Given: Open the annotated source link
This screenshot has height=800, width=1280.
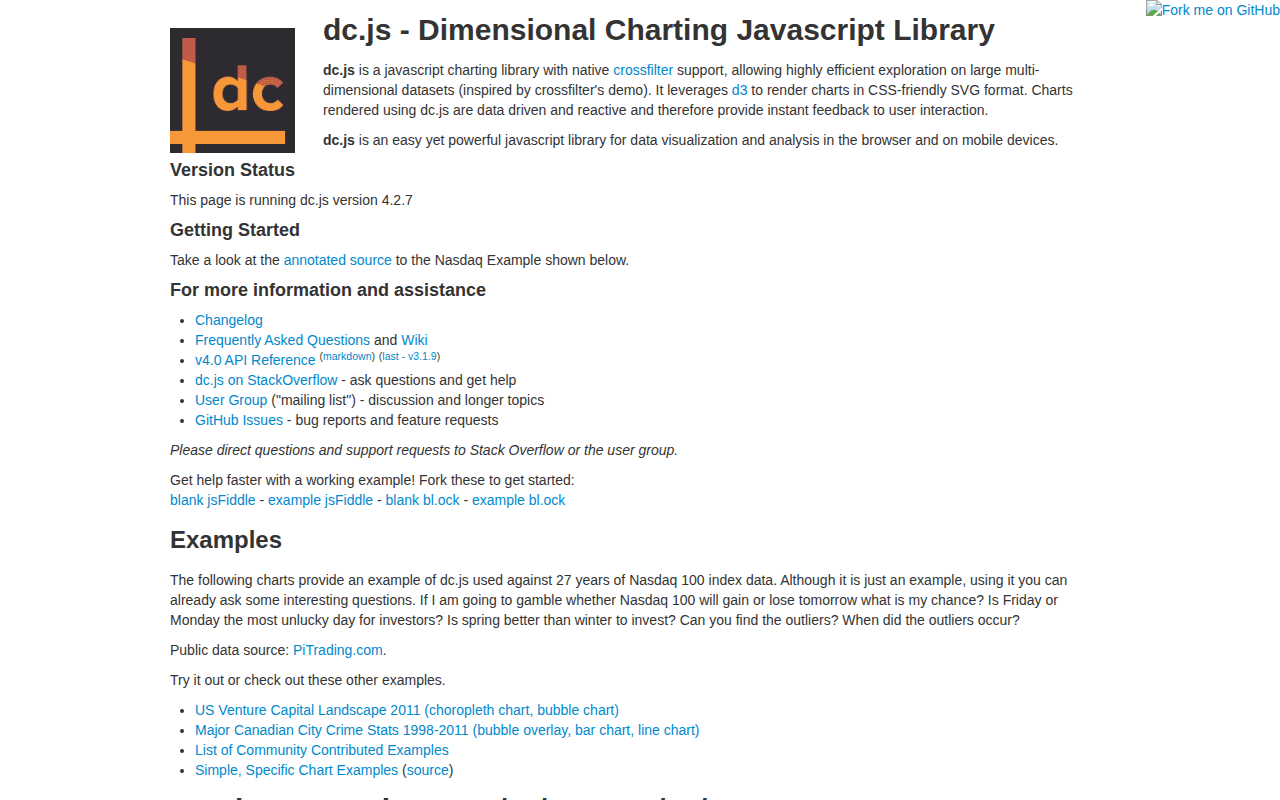Looking at the screenshot, I should point(338,260).
